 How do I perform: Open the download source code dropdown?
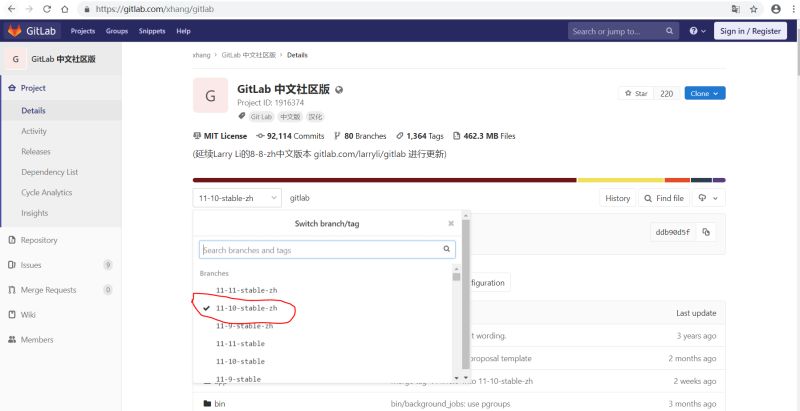pos(709,198)
